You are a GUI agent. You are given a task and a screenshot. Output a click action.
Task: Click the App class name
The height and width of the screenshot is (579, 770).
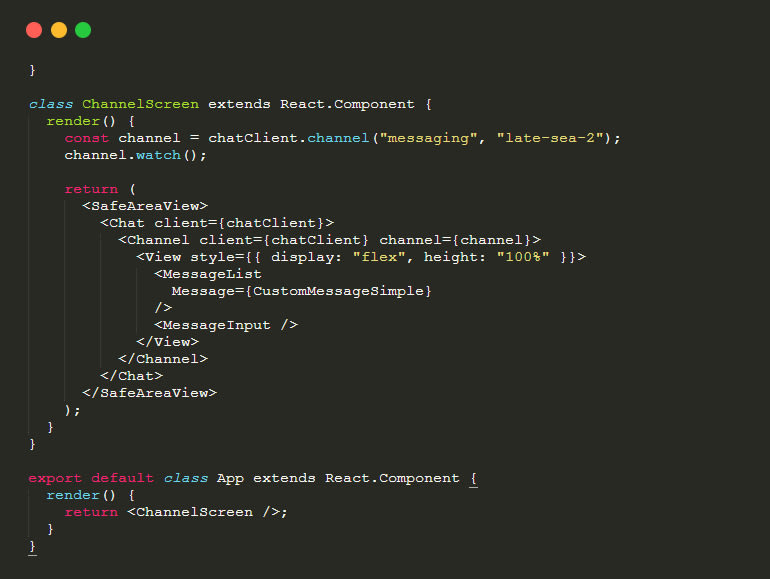click(230, 478)
